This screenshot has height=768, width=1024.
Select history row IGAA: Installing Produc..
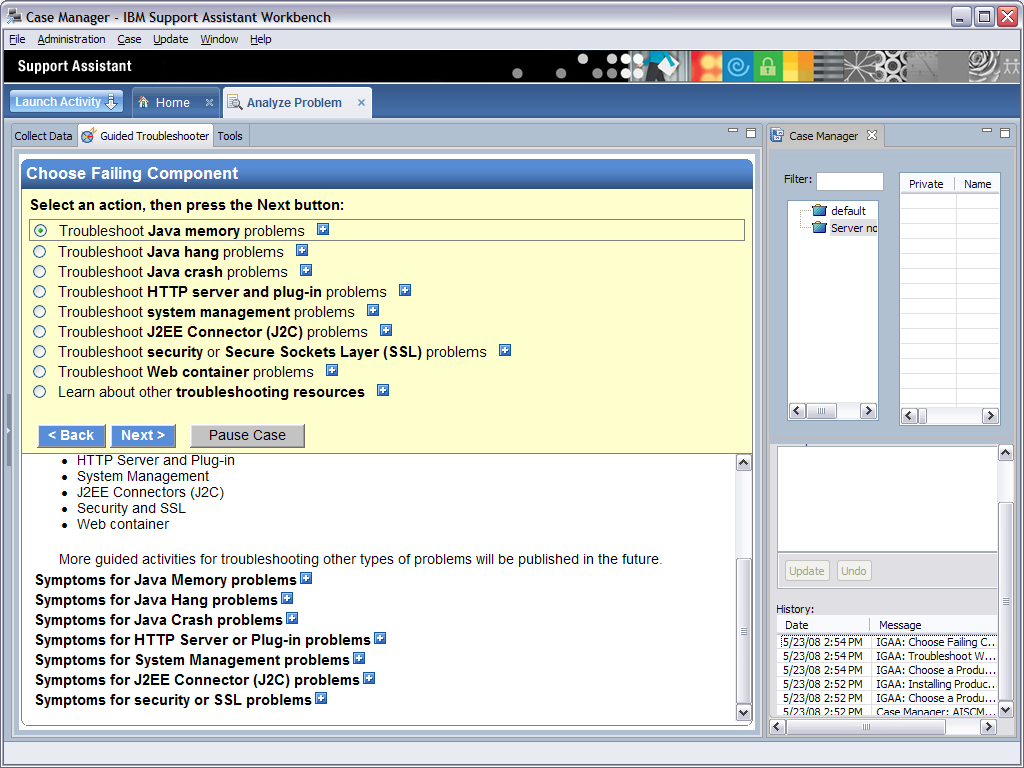pyautogui.click(x=888, y=684)
